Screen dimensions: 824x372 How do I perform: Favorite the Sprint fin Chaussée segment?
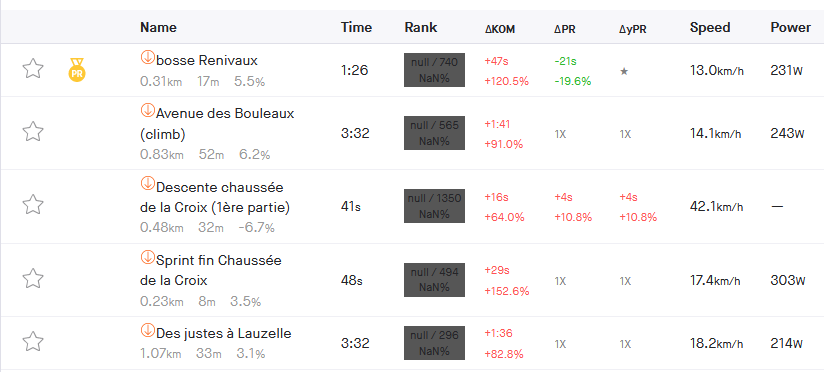[x=33, y=278]
